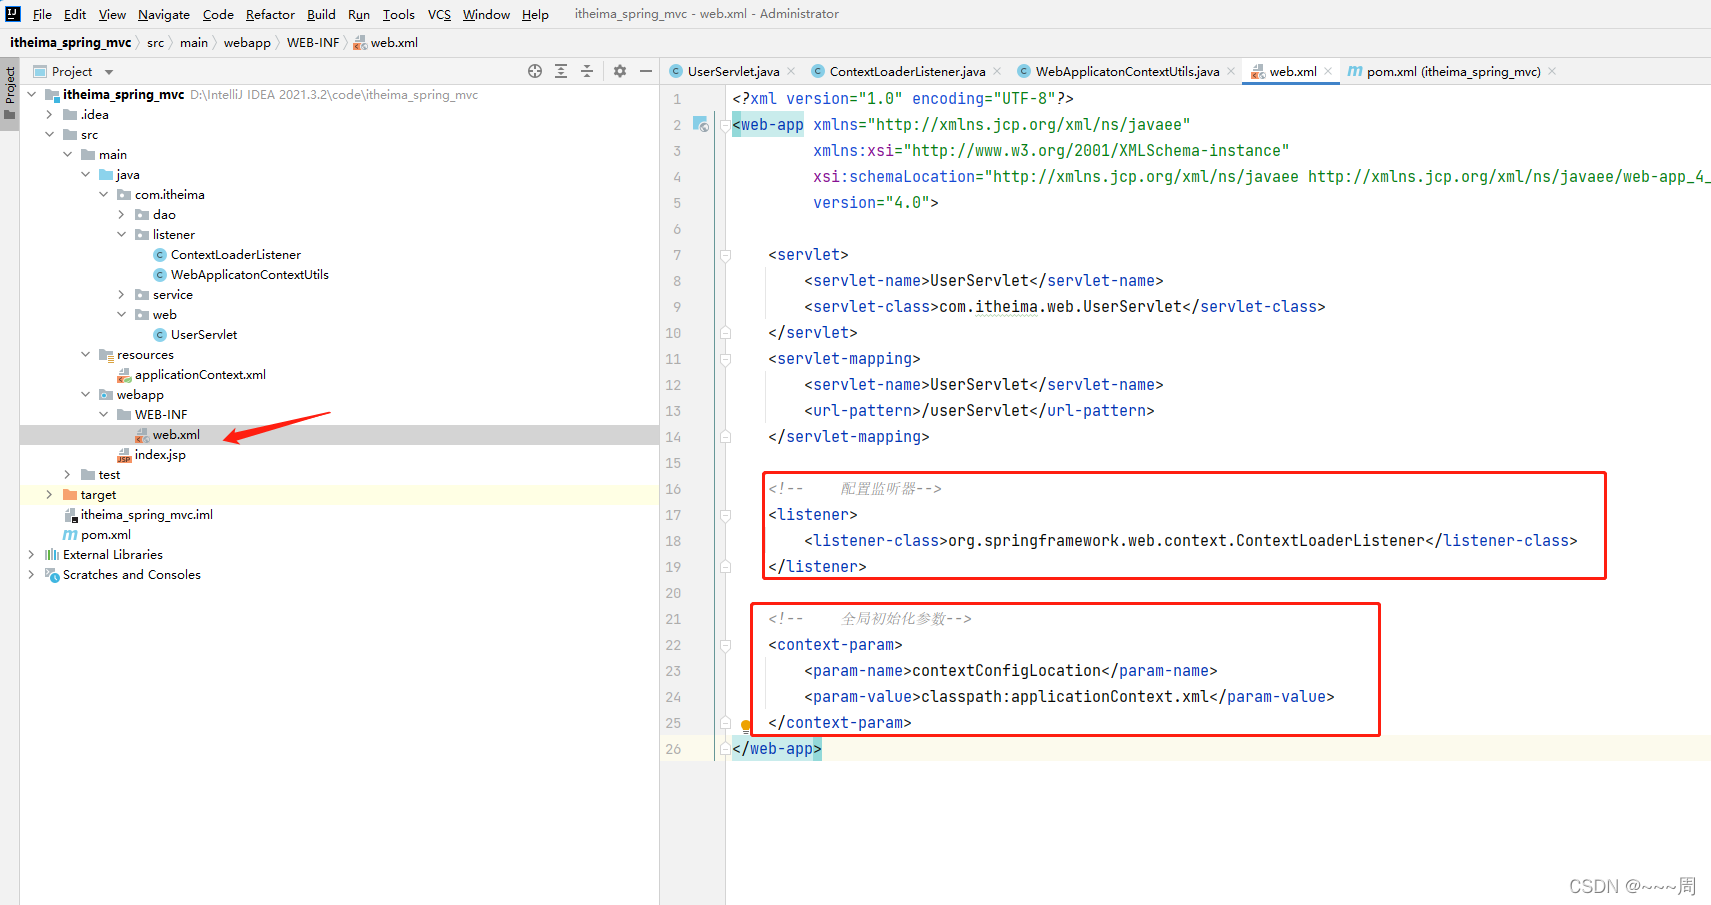The width and height of the screenshot is (1711, 905).
Task: Expand the test folder
Action: click(x=67, y=474)
